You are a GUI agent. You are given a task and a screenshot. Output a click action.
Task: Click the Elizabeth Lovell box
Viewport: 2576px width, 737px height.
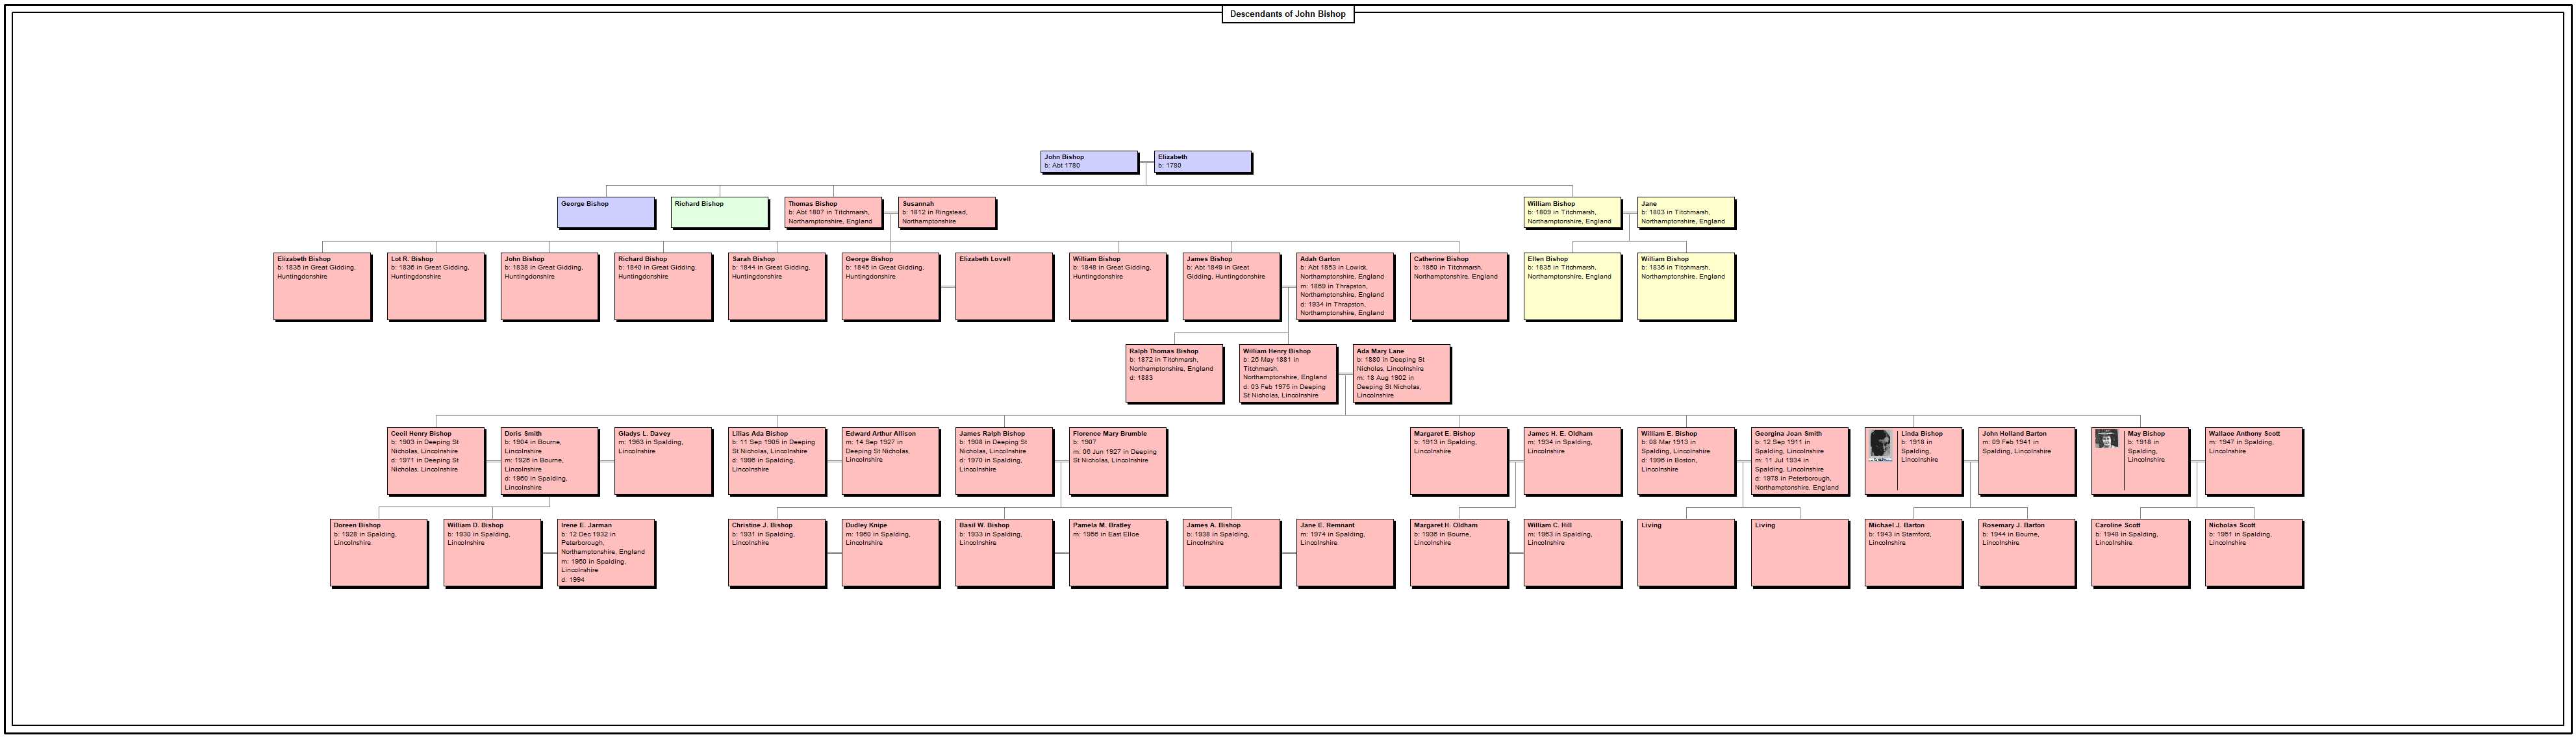(1004, 286)
